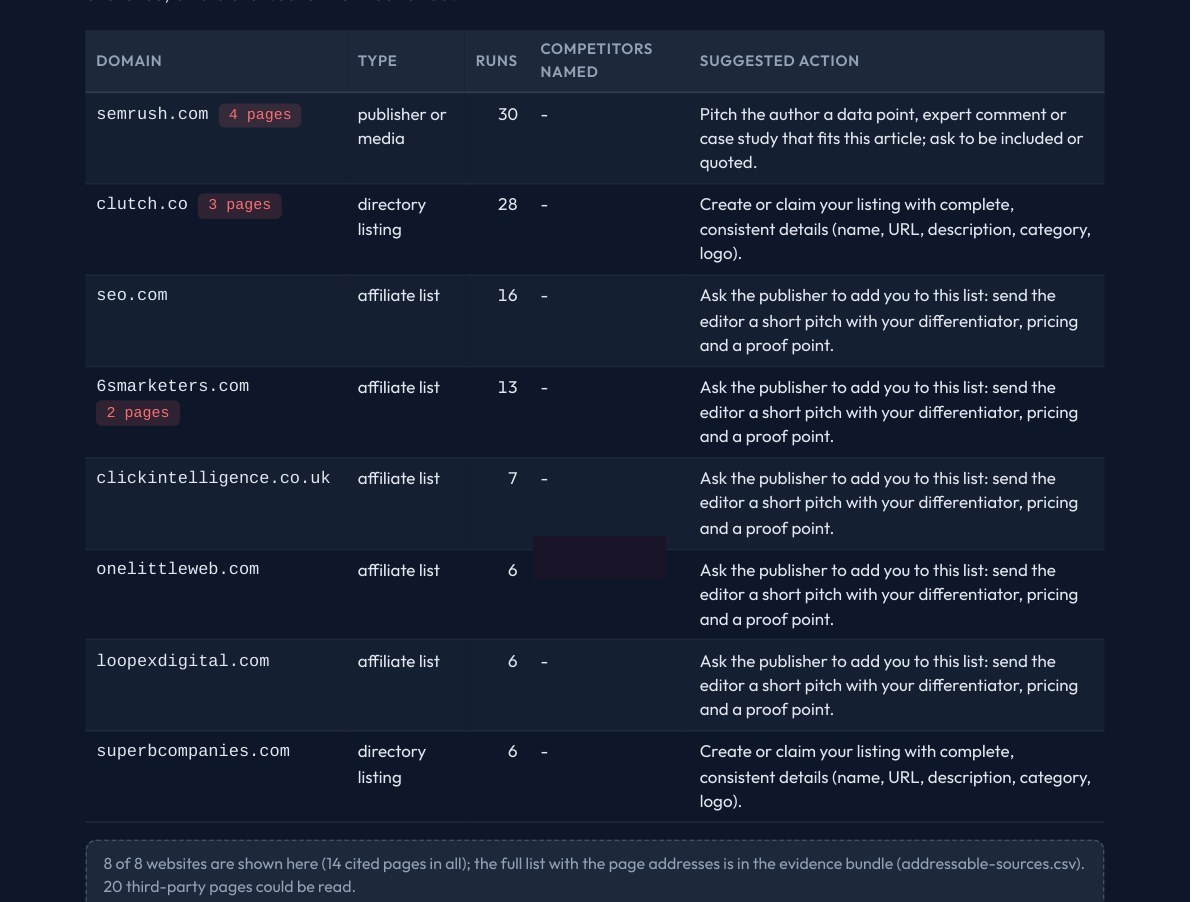
Task: Click the runs value 13 for 6smarketers.com
Action: tap(508, 387)
